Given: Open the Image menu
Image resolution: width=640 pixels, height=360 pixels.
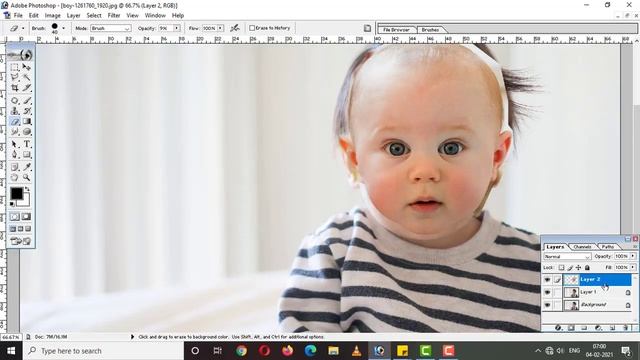Looking at the screenshot, I should pos(53,16).
